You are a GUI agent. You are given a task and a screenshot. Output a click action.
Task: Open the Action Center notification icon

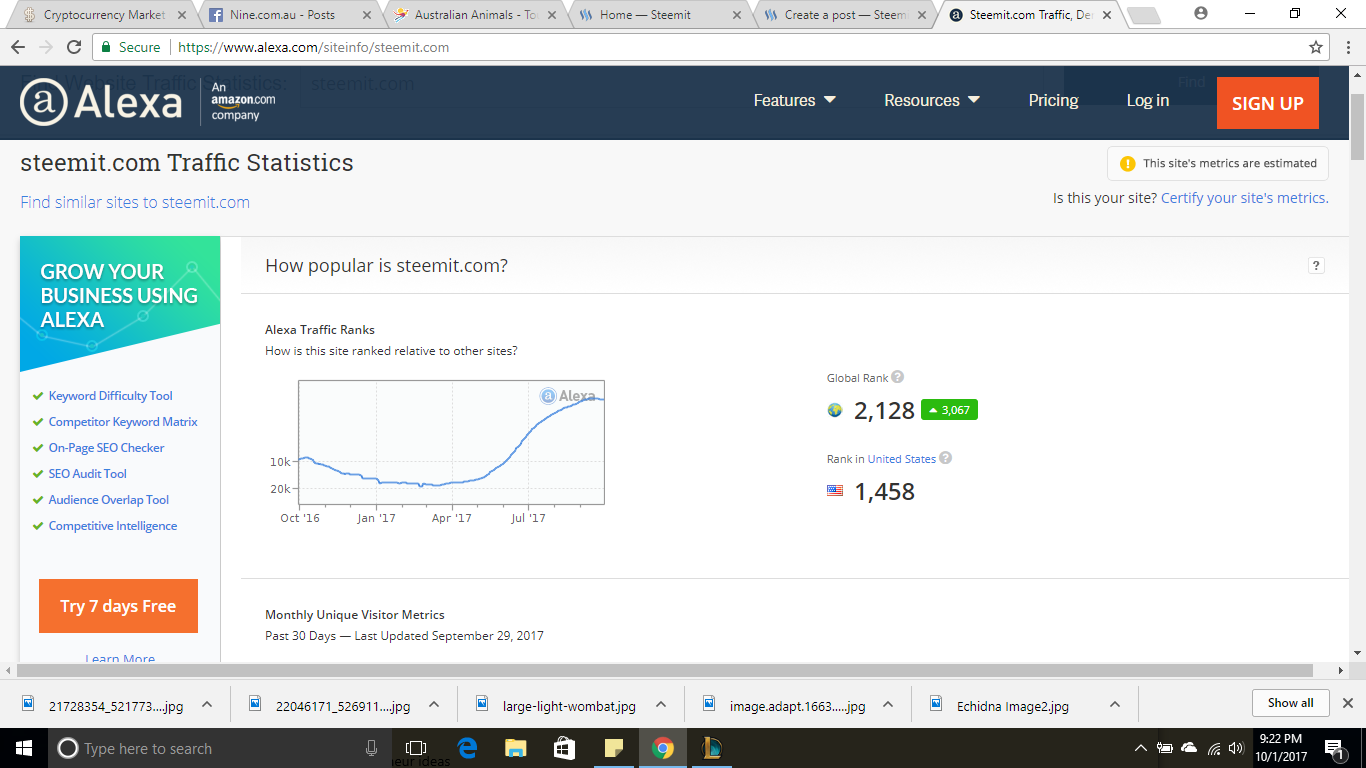coord(1335,748)
